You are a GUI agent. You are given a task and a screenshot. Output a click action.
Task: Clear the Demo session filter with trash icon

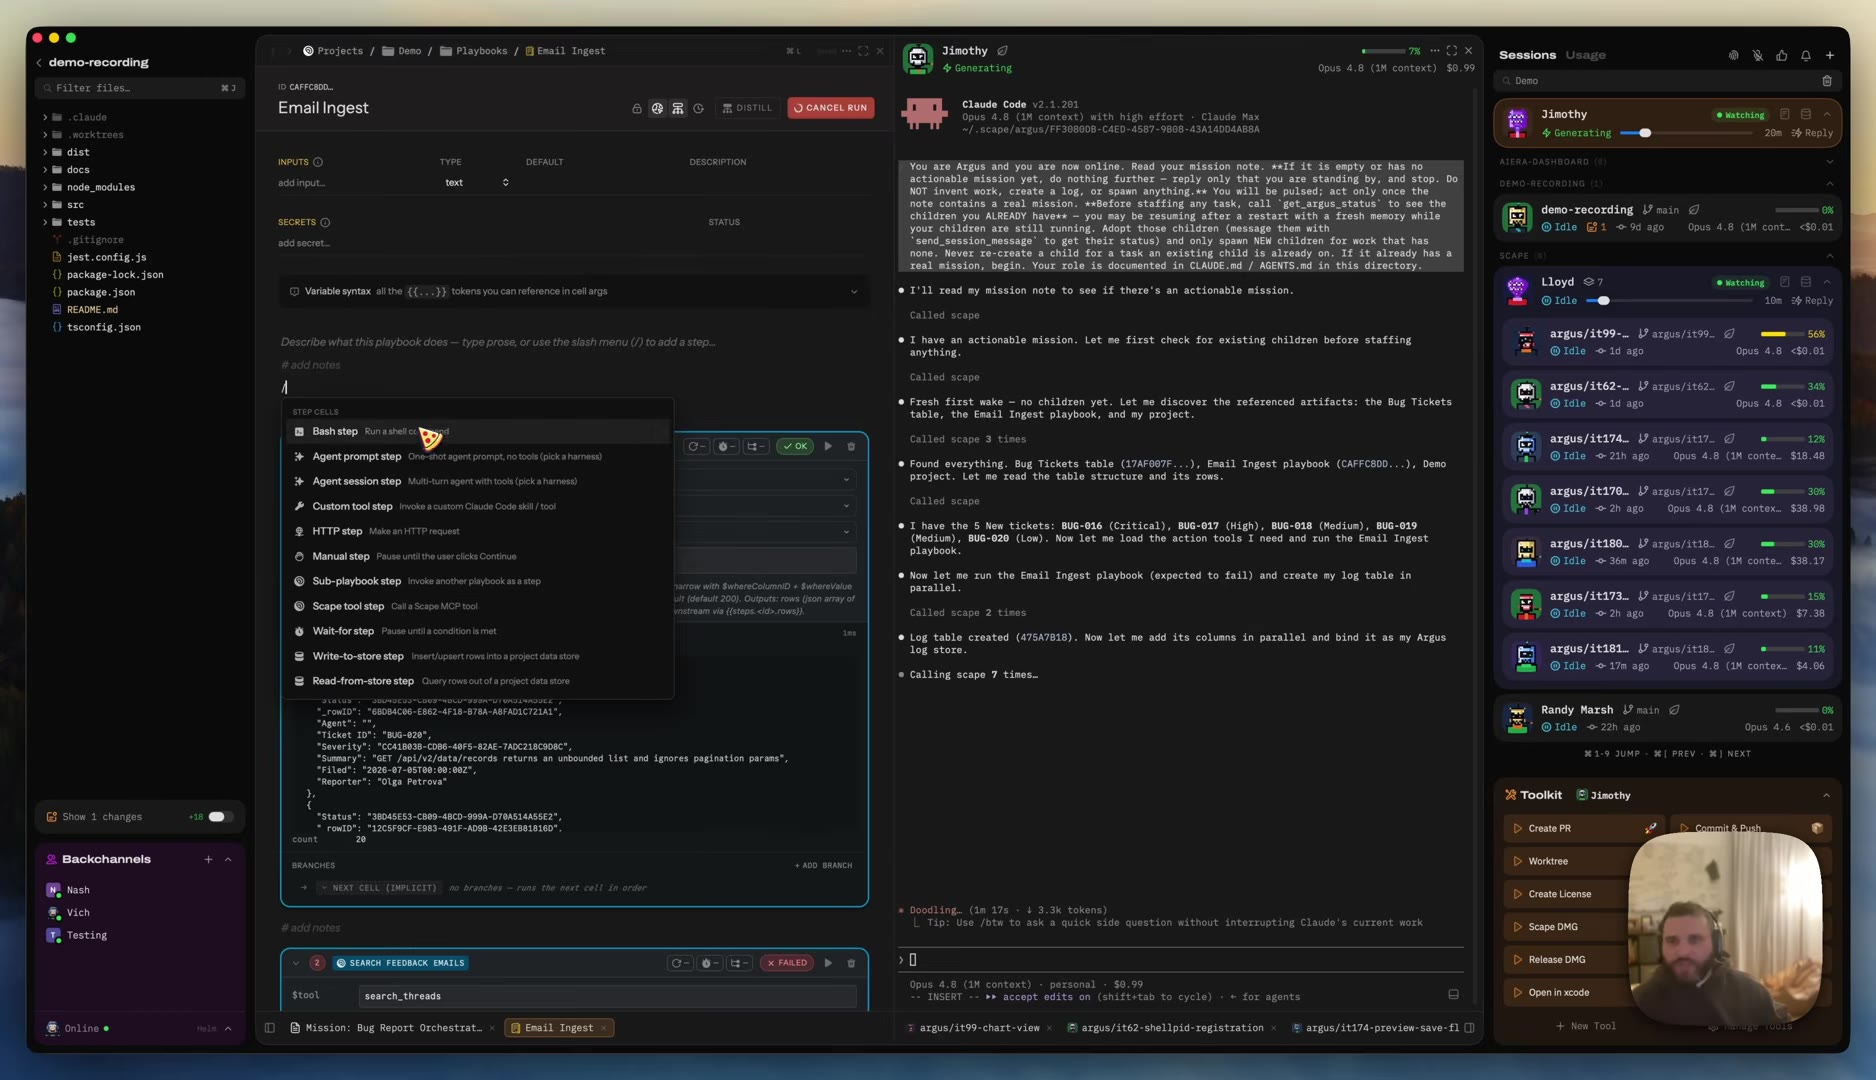[1827, 81]
